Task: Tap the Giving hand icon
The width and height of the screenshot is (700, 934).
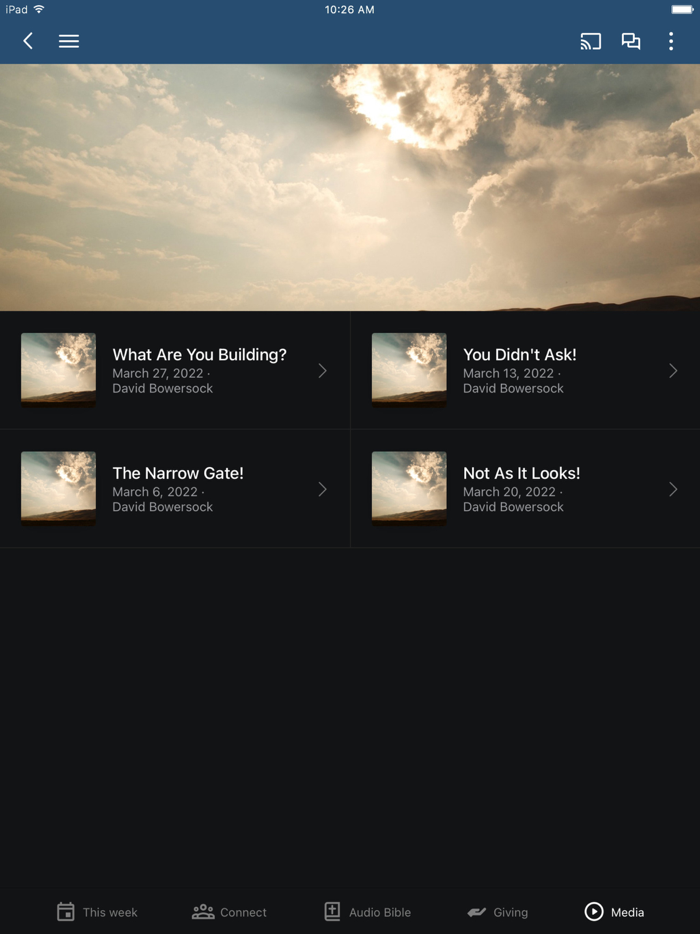Action: coord(477,912)
